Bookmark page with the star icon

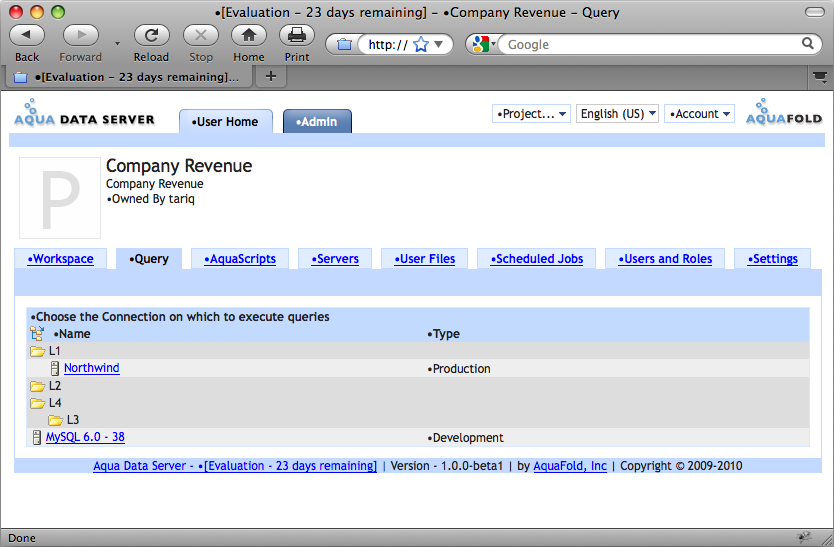[x=421, y=44]
